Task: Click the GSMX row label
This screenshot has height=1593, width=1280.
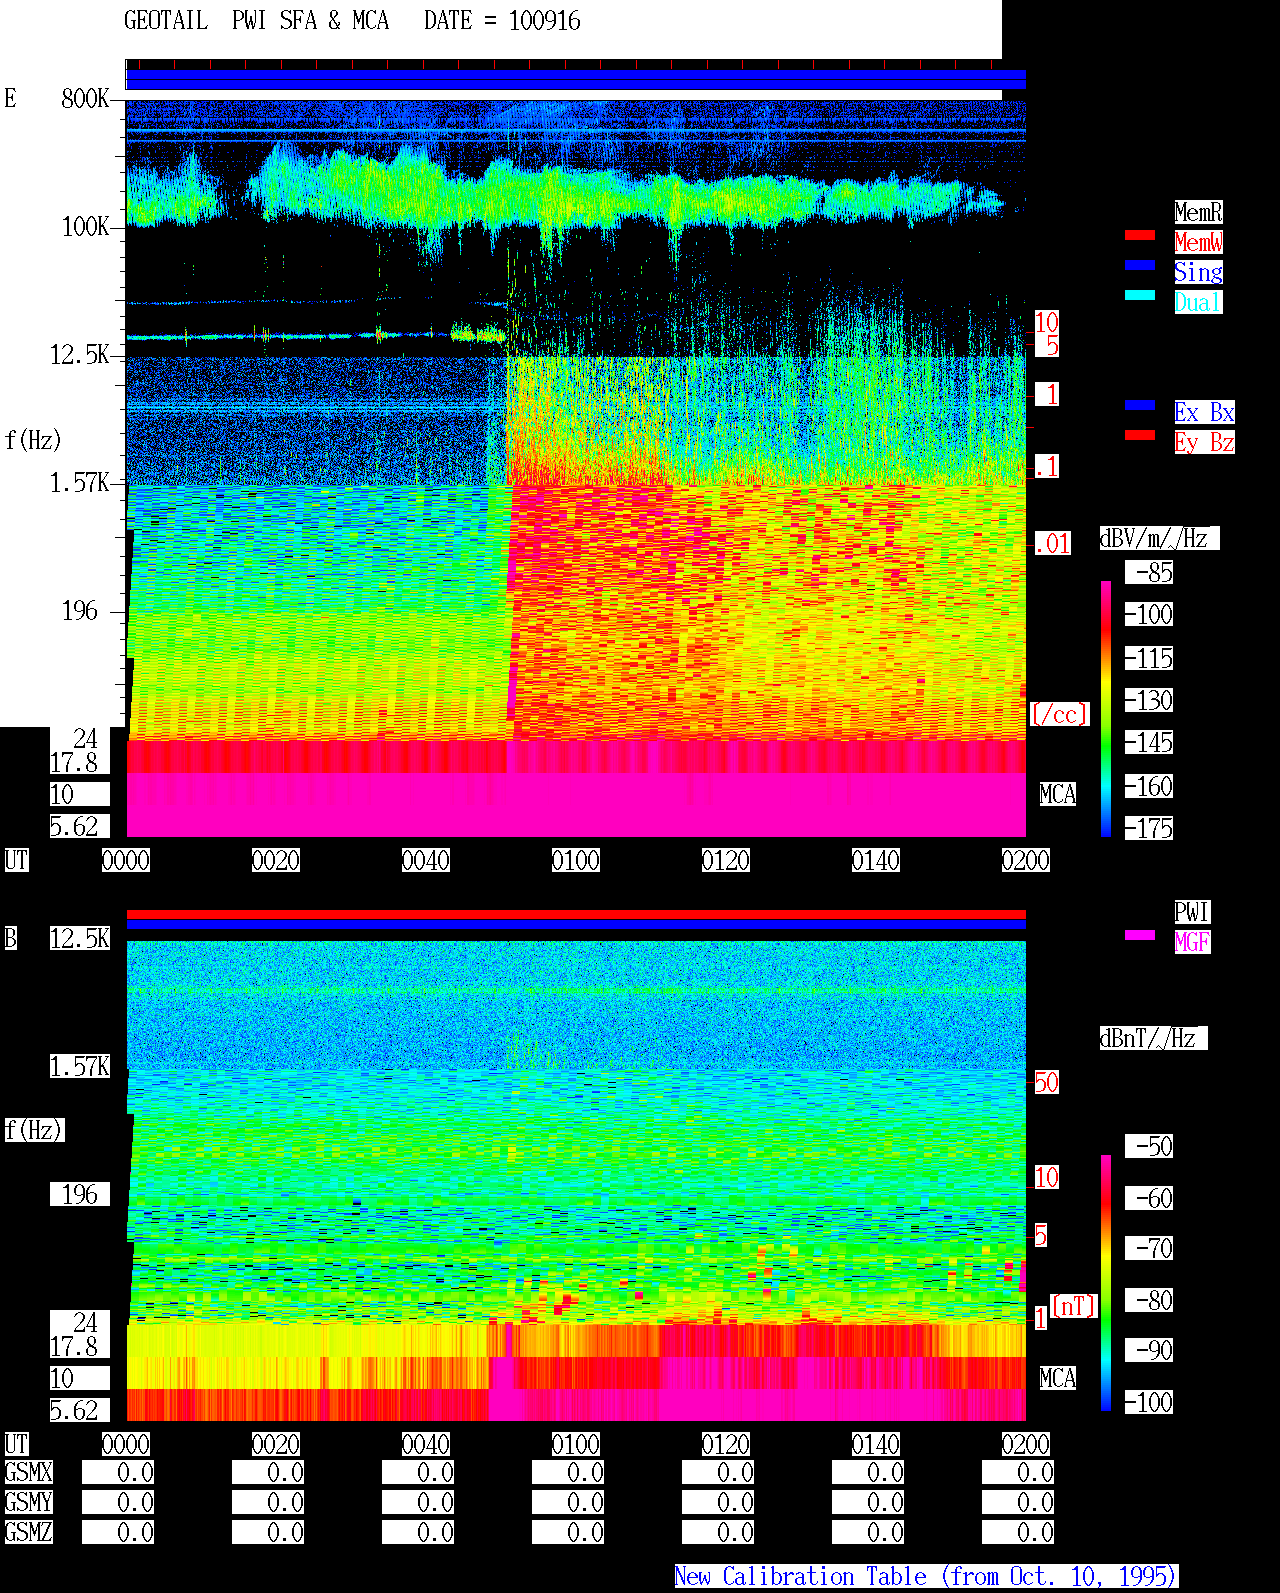Action: point(29,1472)
